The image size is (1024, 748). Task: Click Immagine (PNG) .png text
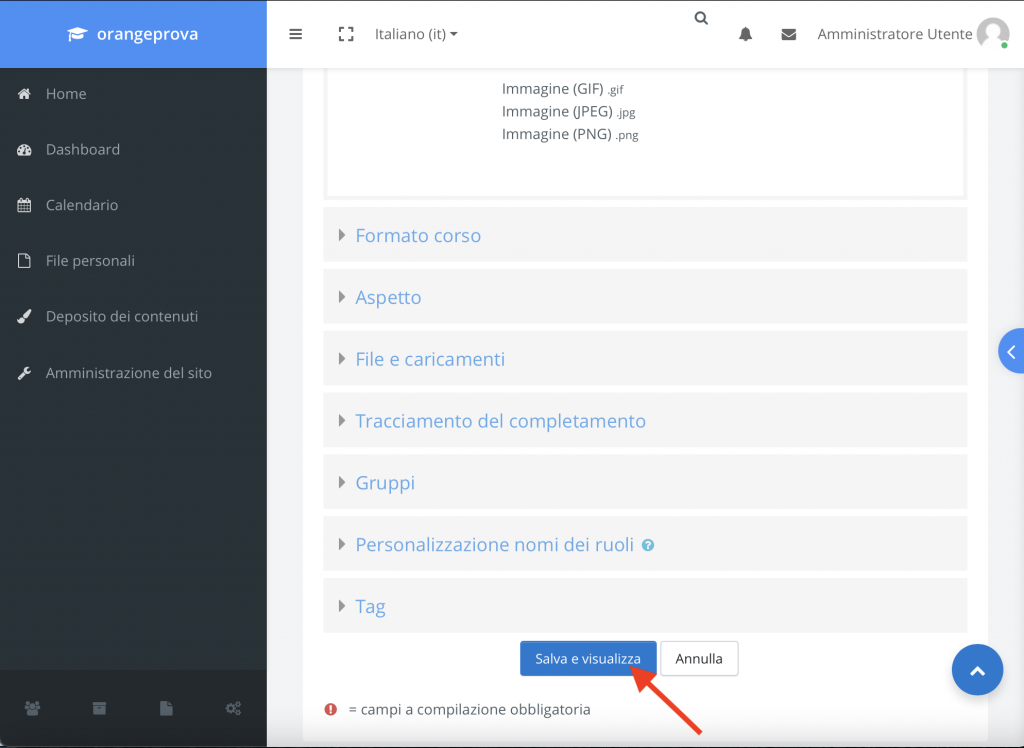click(570, 135)
